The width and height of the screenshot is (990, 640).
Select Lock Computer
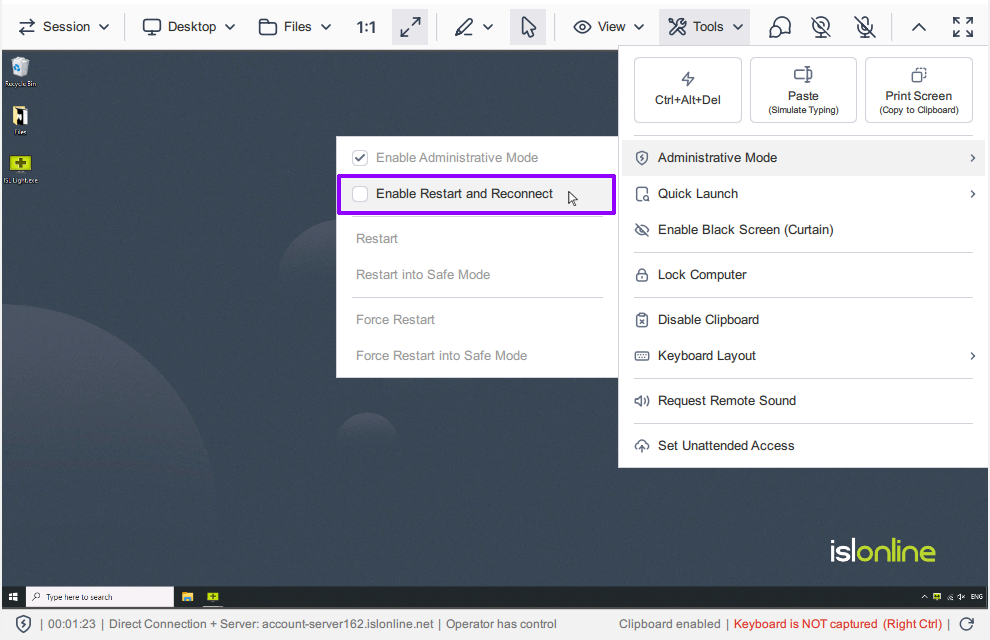click(x=804, y=275)
